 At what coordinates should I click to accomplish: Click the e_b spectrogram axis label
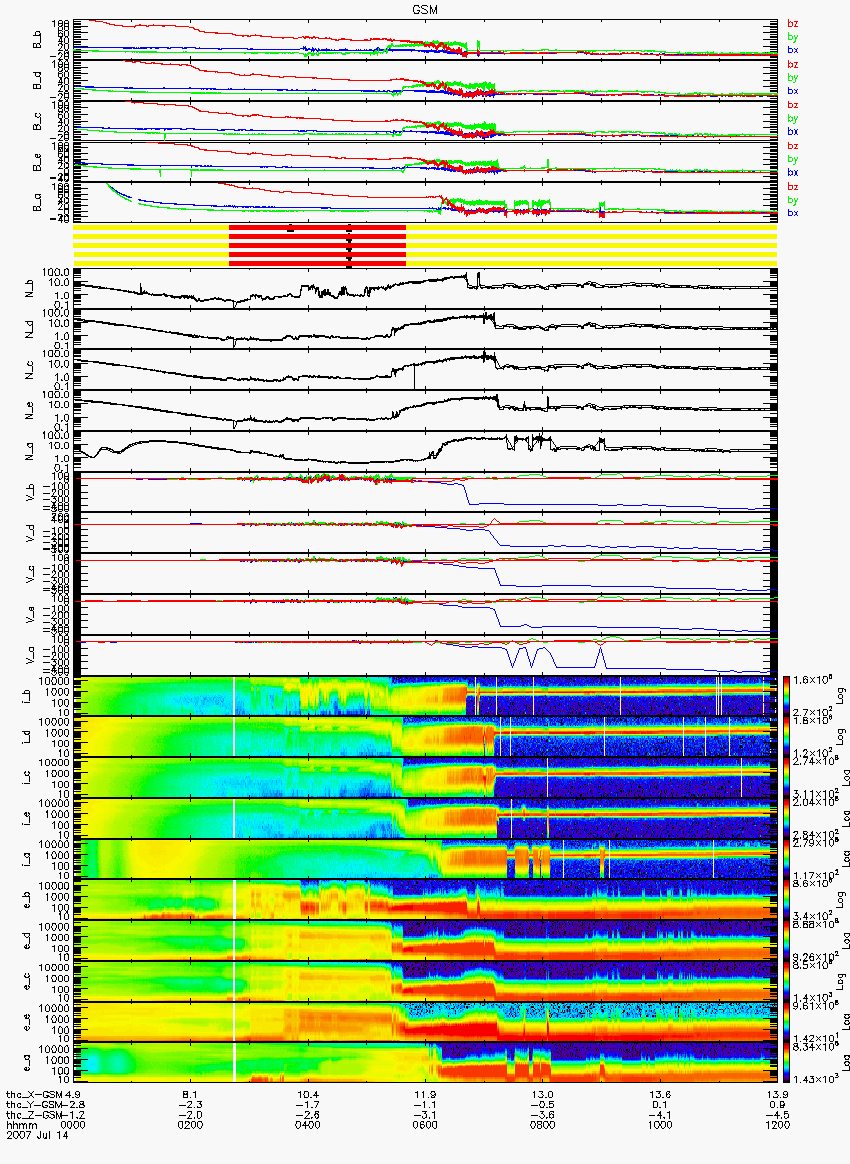pos(26,900)
